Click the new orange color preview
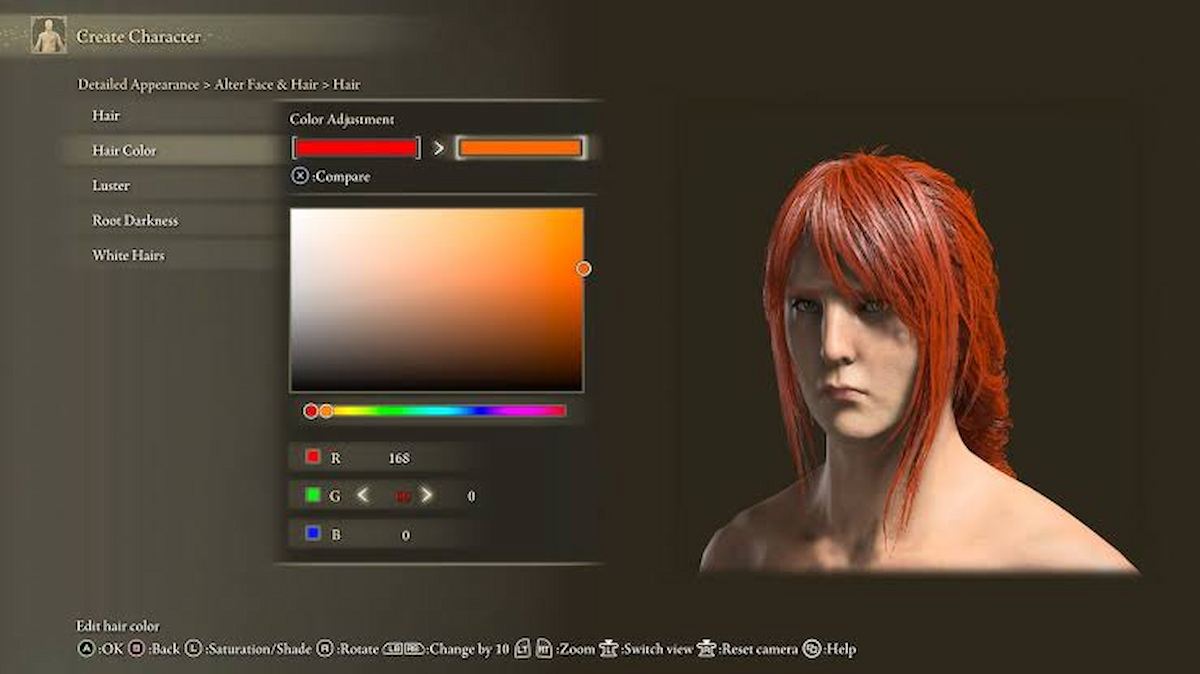 point(520,148)
